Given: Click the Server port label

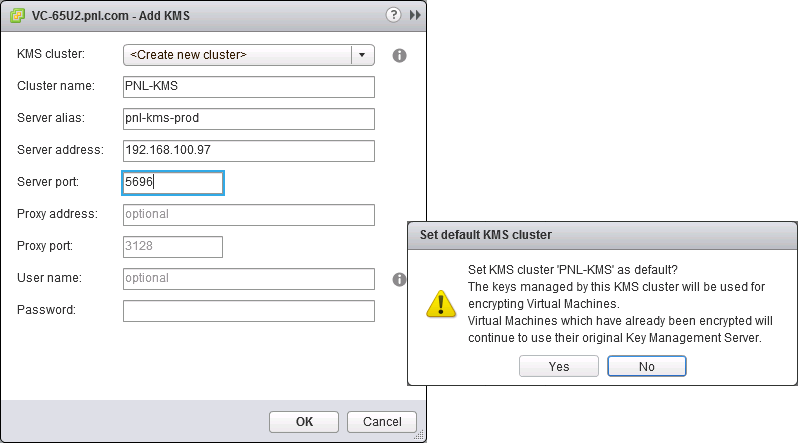Looking at the screenshot, I should pyautogui.click(x=48, y=182).
